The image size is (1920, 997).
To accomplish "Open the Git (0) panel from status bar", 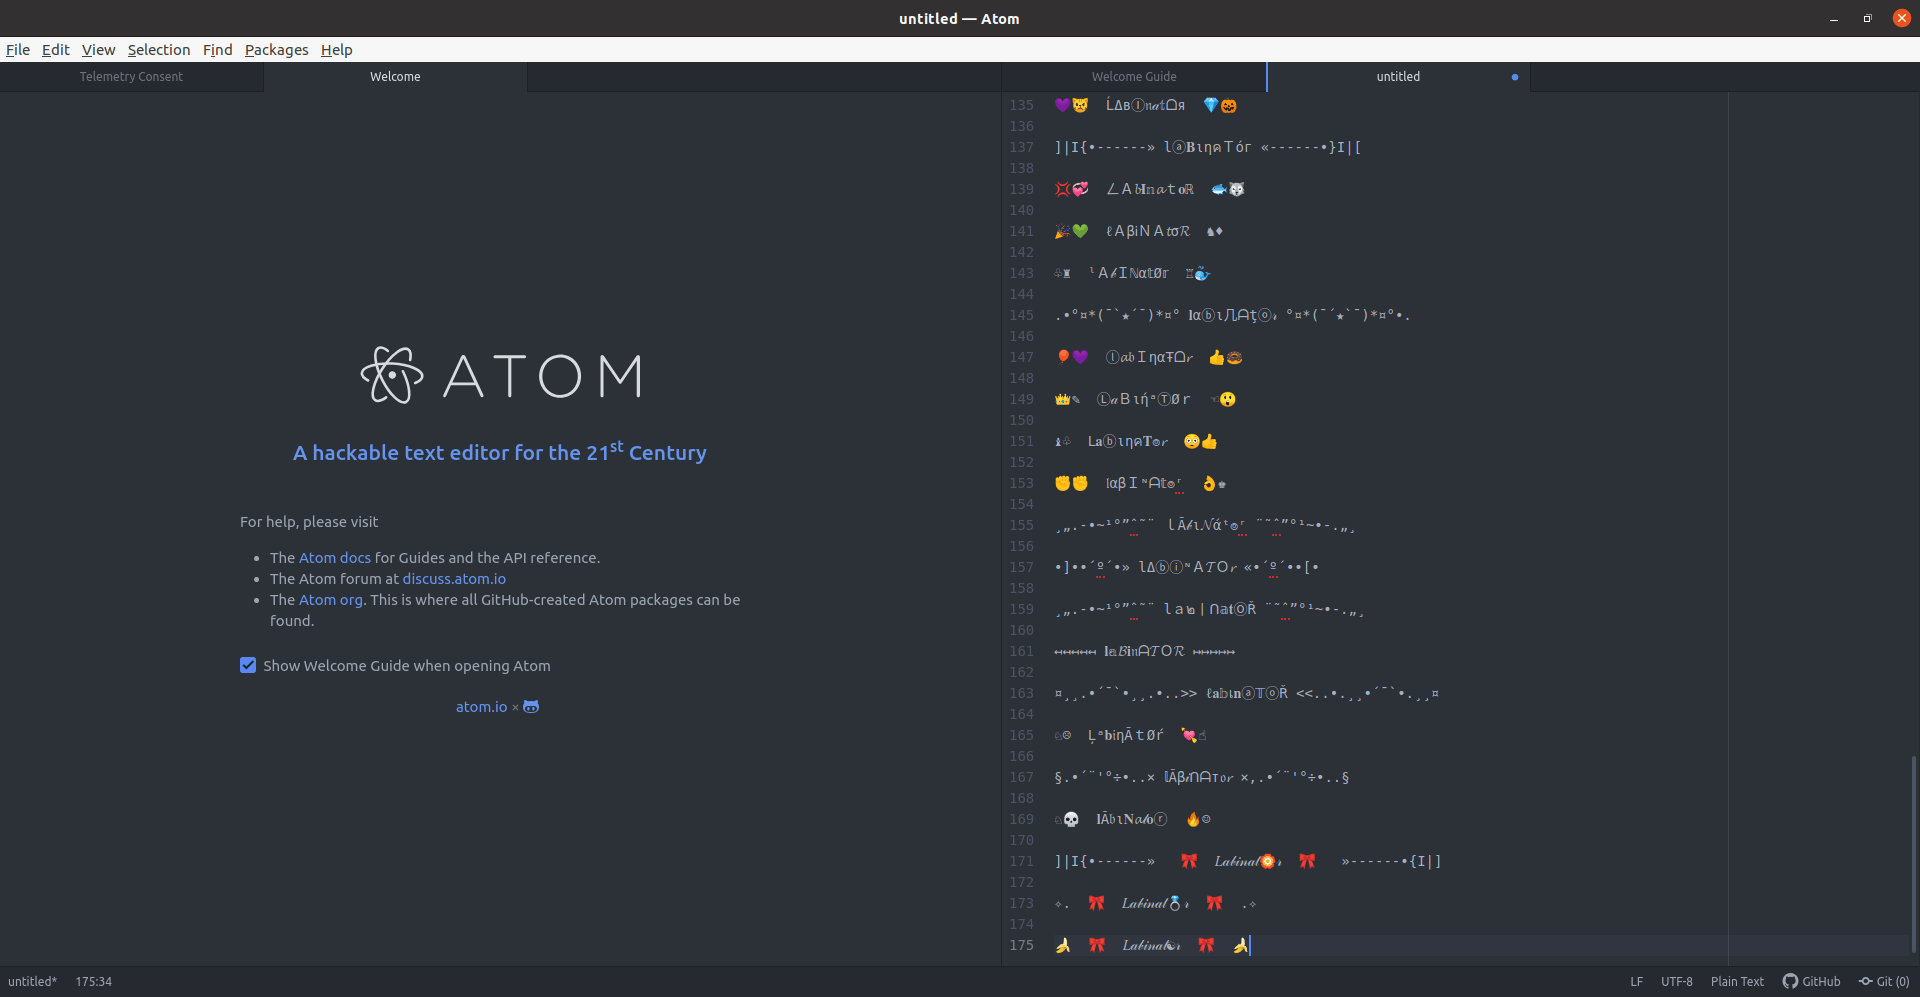I will click(x=1884, y=982).
